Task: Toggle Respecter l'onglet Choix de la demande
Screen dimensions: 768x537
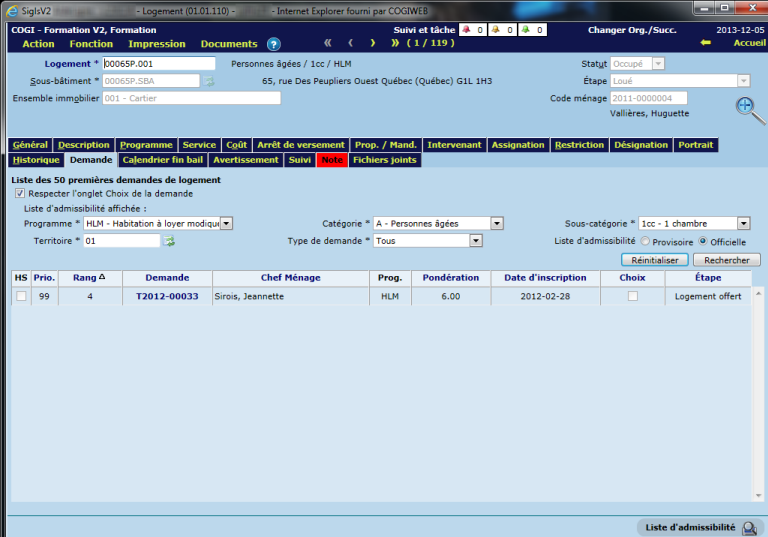Action: [x=20, y=194]
